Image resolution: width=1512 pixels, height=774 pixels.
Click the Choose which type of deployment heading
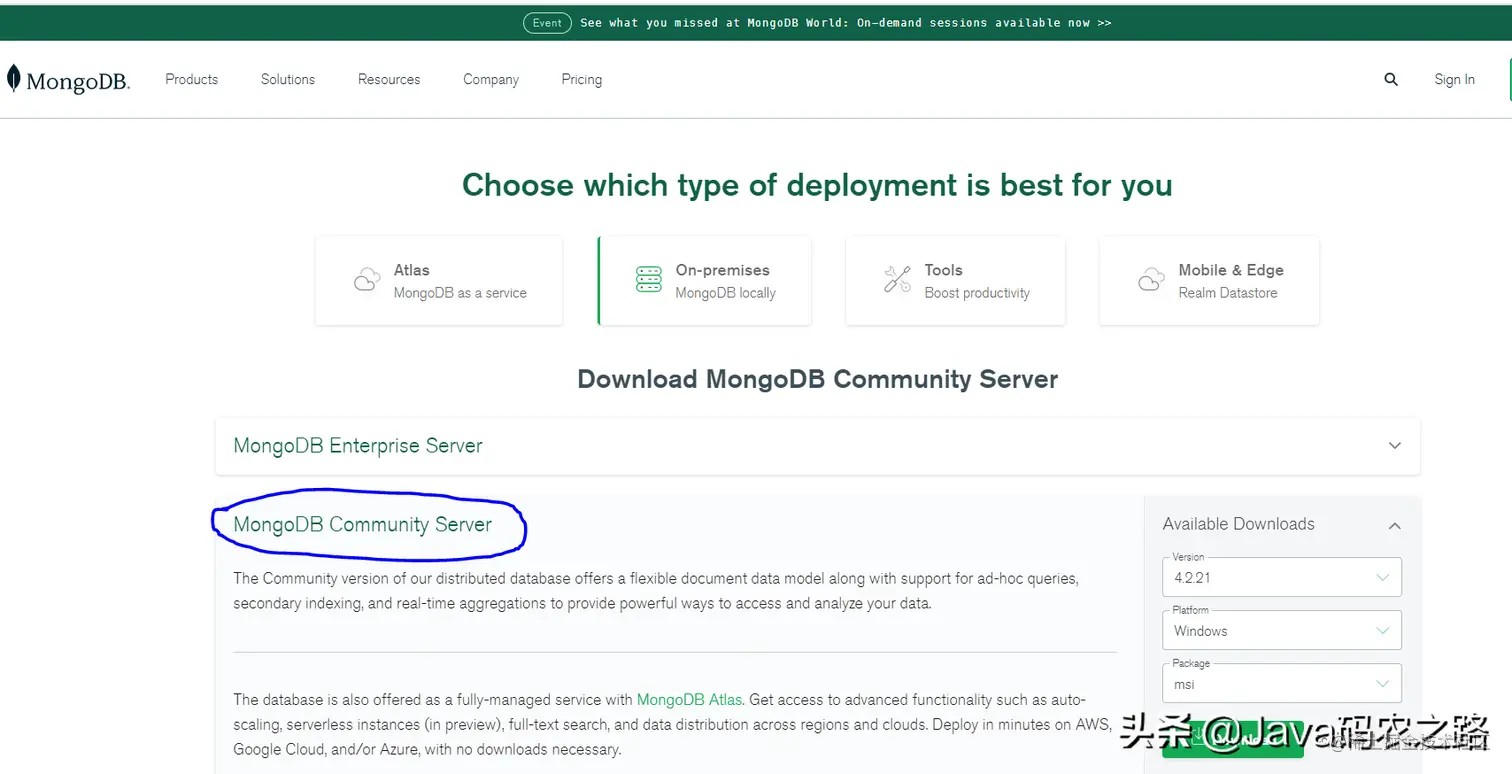point(817,185)
